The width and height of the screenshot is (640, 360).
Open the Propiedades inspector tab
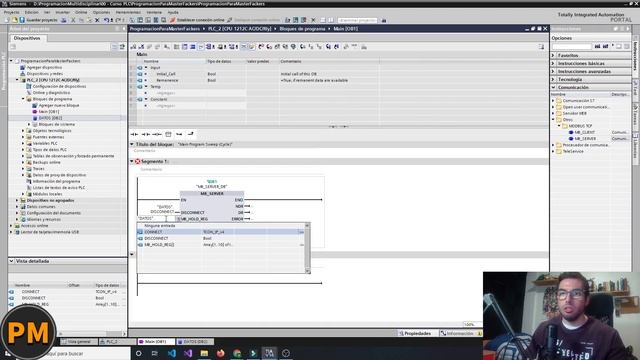pos(415,333)
